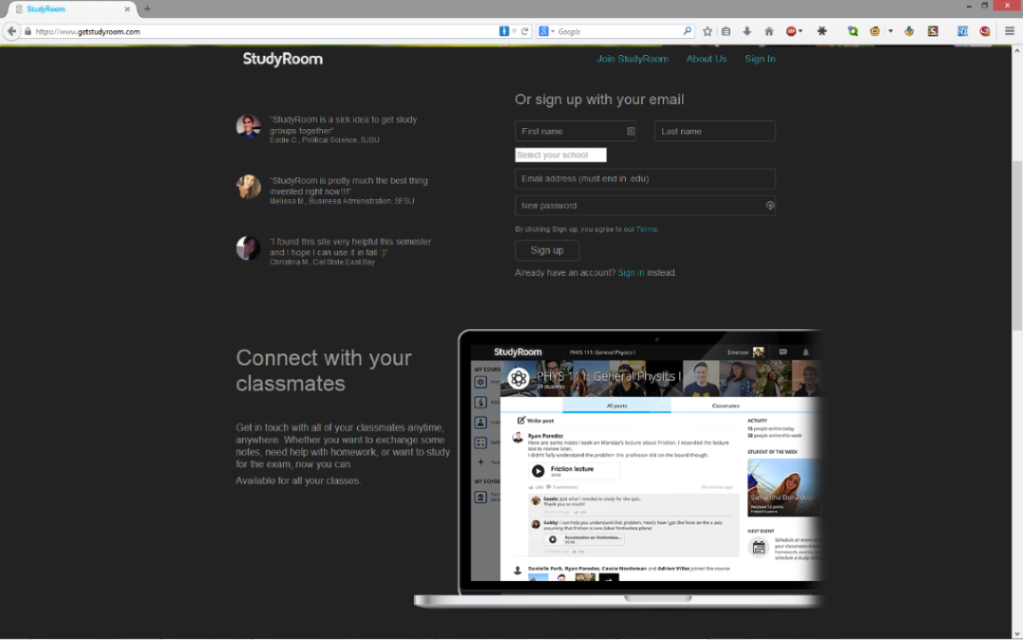Open the About Us nav link

(706, 59)
